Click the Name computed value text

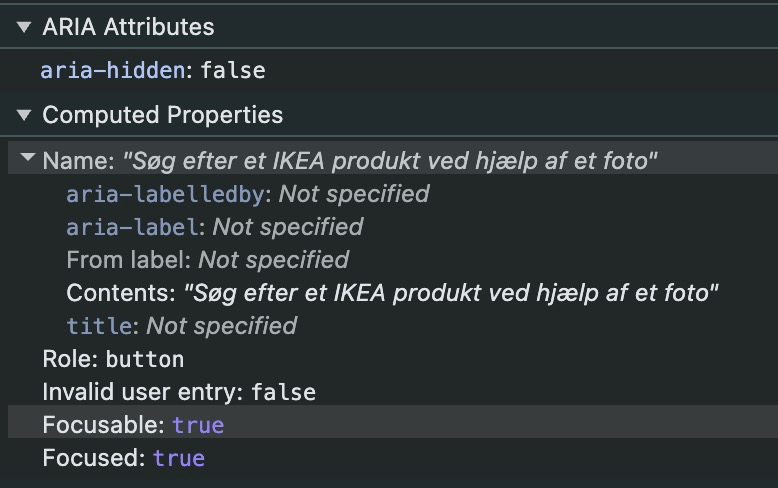point(390,161)
